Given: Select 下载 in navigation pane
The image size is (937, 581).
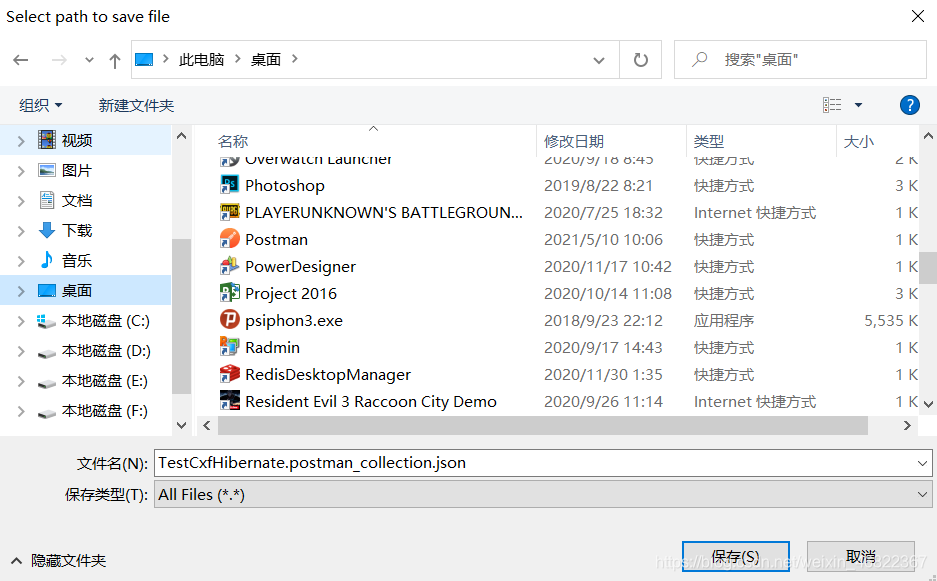Looking at the screenshot, I should coord(76,230).
